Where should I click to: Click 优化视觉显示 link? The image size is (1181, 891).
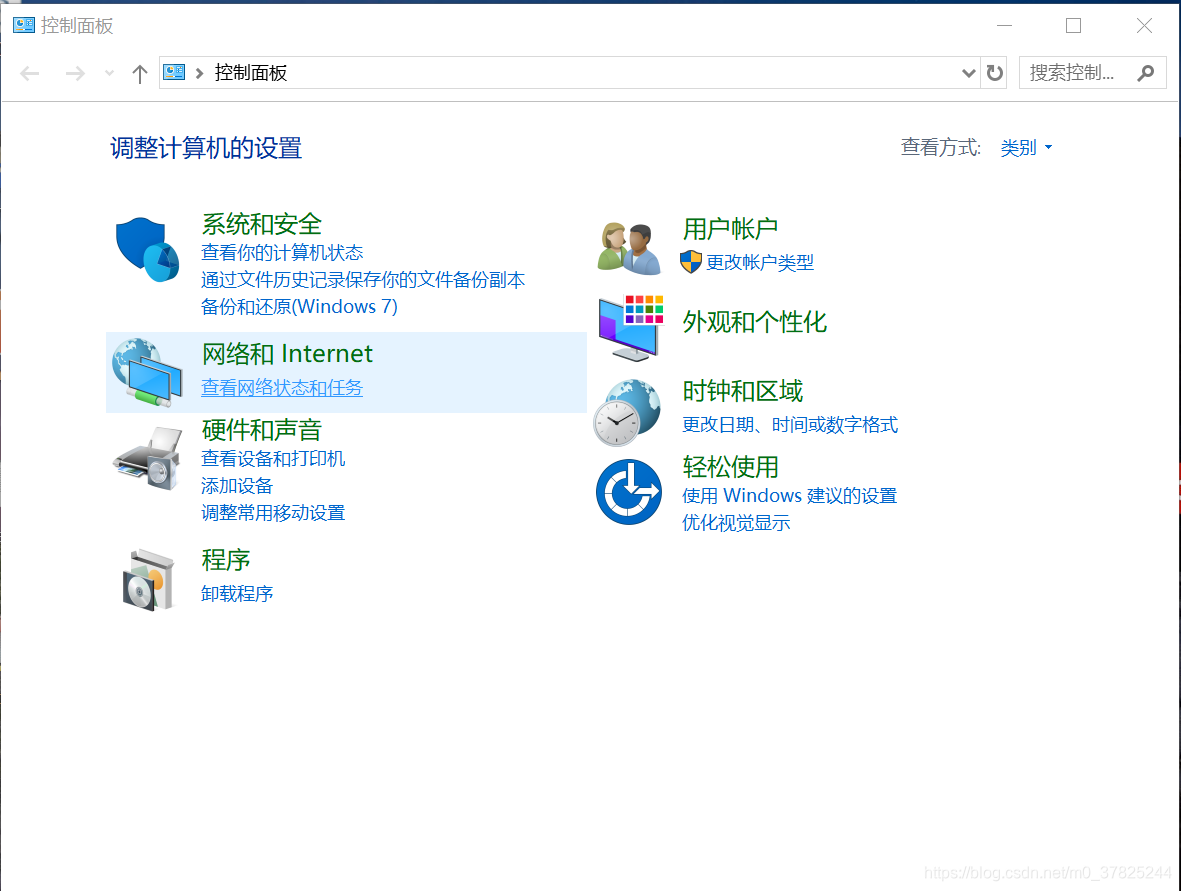coord(736,523)
